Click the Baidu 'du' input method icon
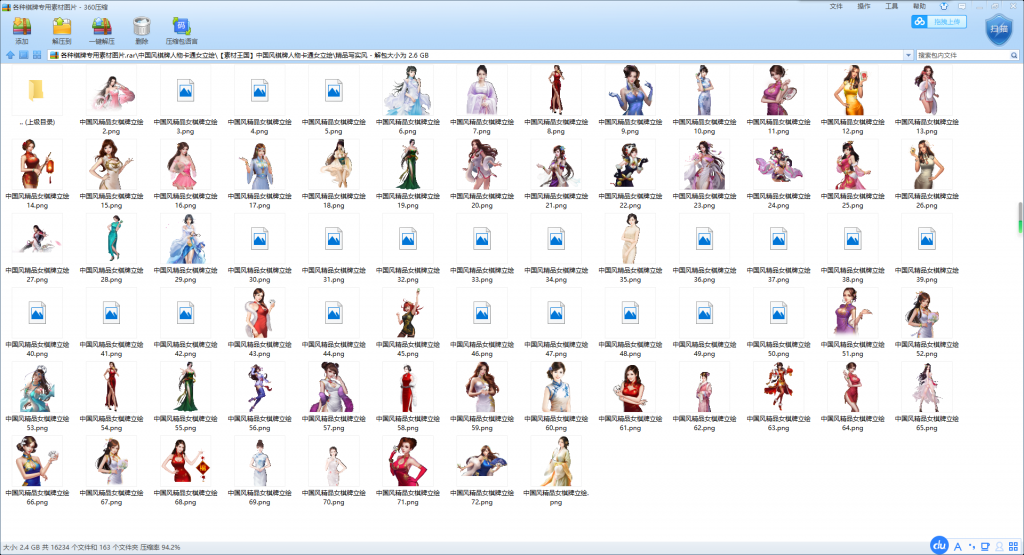This screenshot has width=1024, height=555. pyautogui.click(x=939, y=545)
